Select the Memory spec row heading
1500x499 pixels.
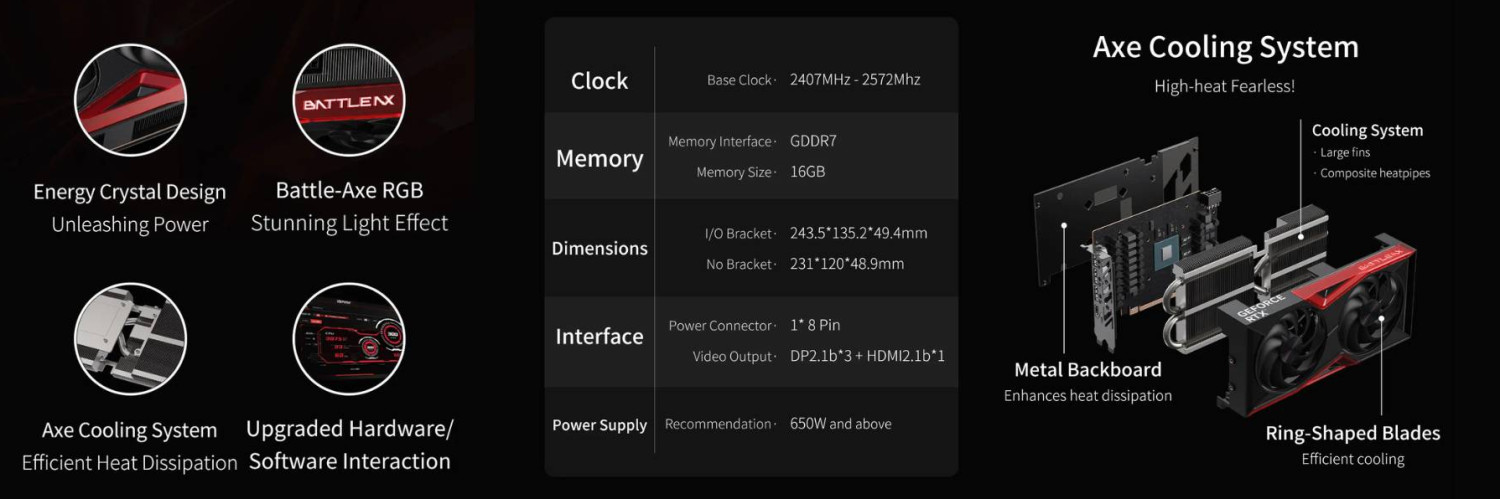(599, 158)
